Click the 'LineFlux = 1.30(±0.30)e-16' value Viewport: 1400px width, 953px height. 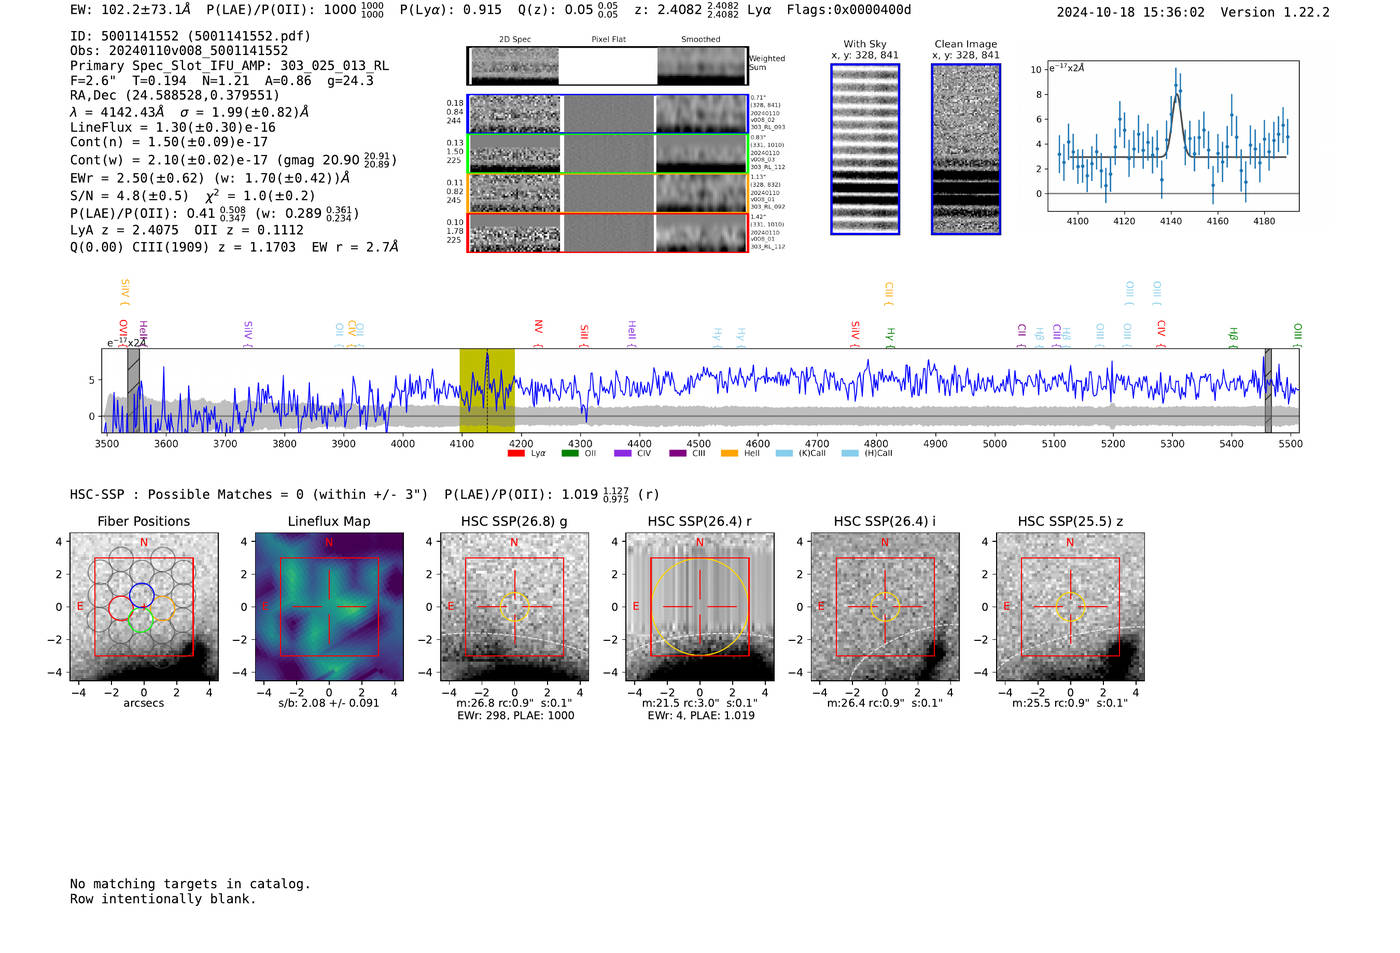[173, 128]
